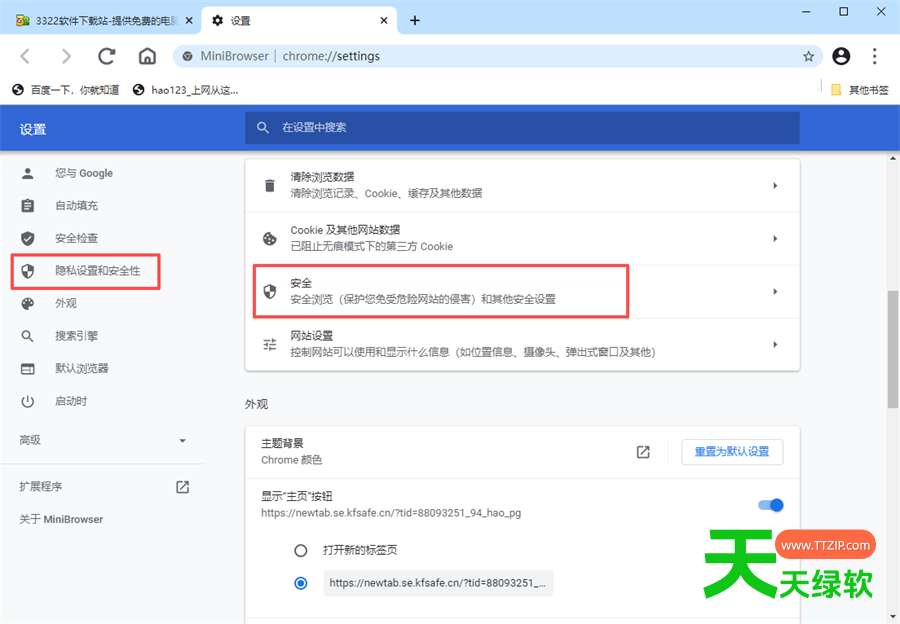
Task: Open 您与 Google in sidebar
Action: [84, 173]
